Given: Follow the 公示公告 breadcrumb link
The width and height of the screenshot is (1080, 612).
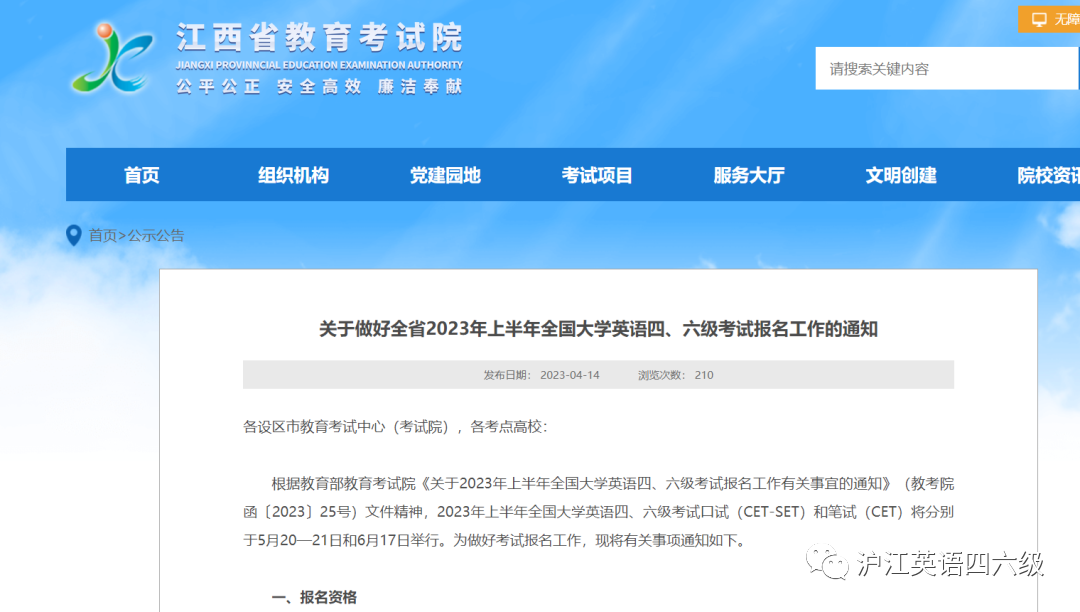Looking at the screenshot, I should (x=156, y=235).
